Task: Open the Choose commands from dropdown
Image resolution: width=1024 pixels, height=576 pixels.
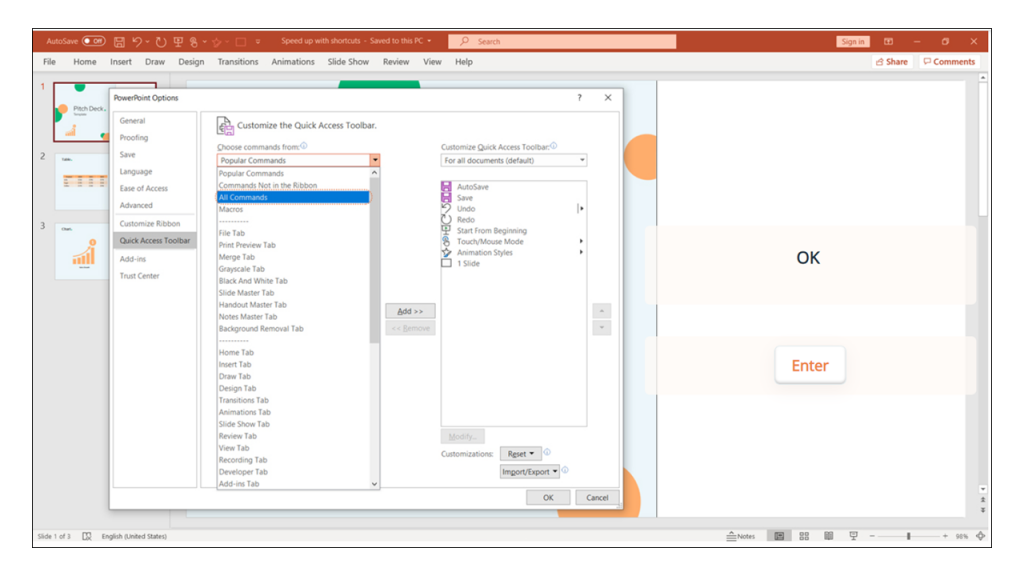Action: (375, 160)
